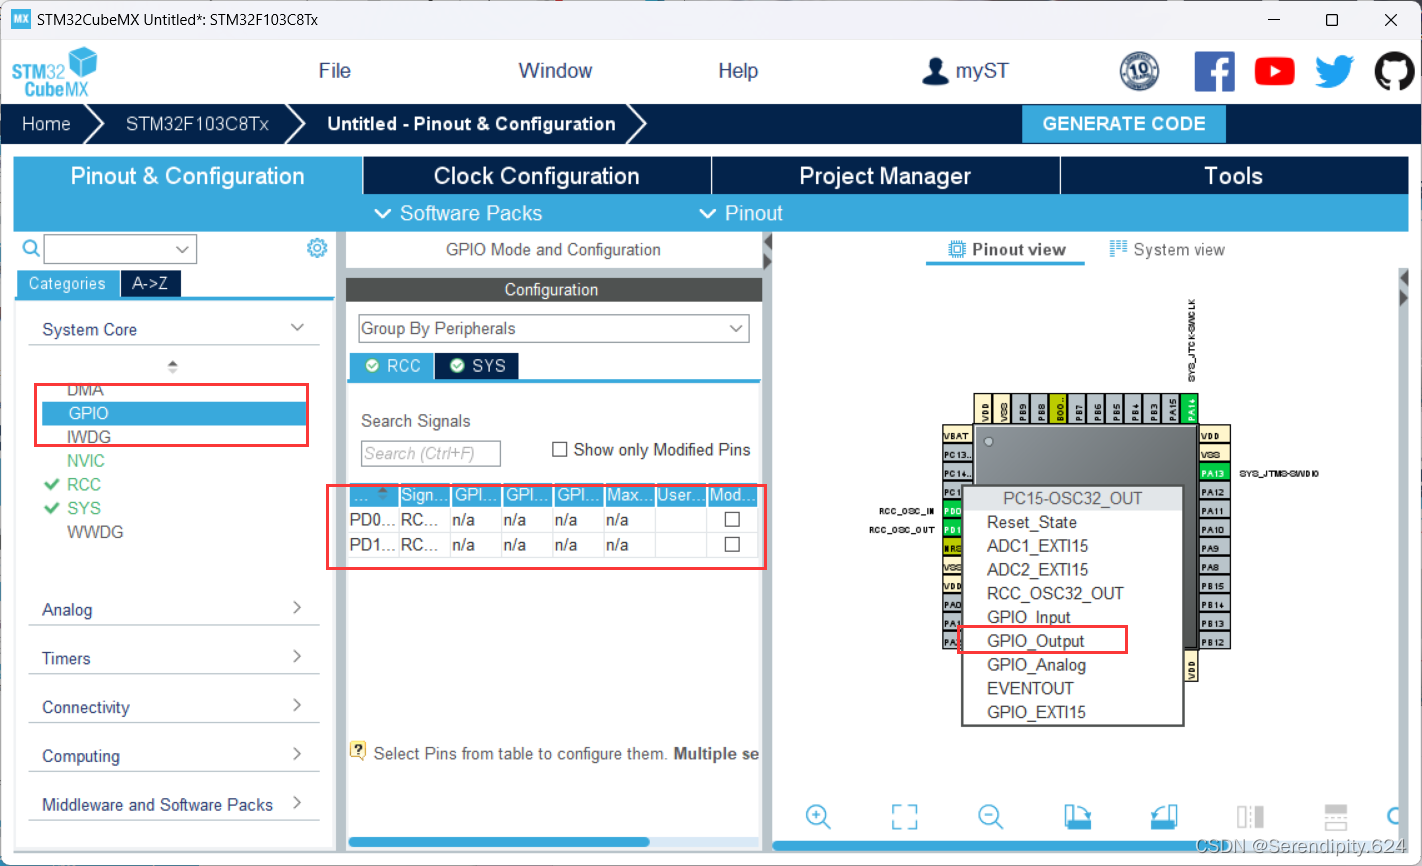Click the horizontal split layout icon
Viewport: 1422px width, 866px height.
1336,816
